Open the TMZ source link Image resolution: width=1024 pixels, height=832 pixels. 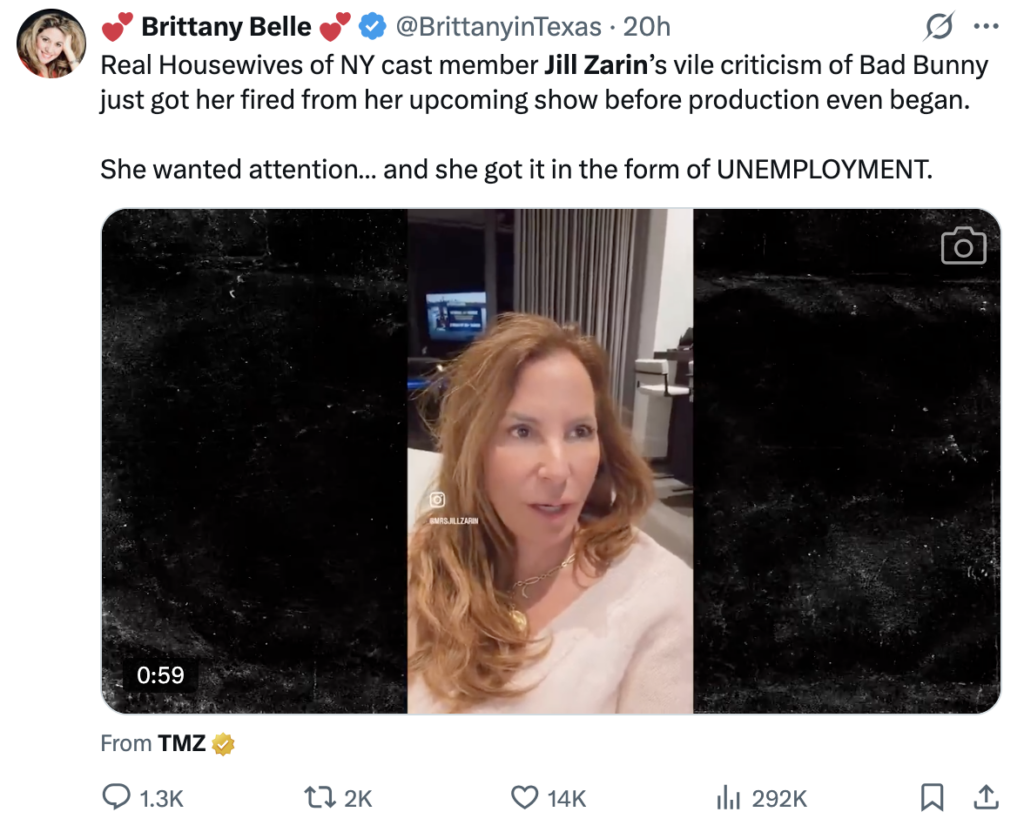click(181, 744)
